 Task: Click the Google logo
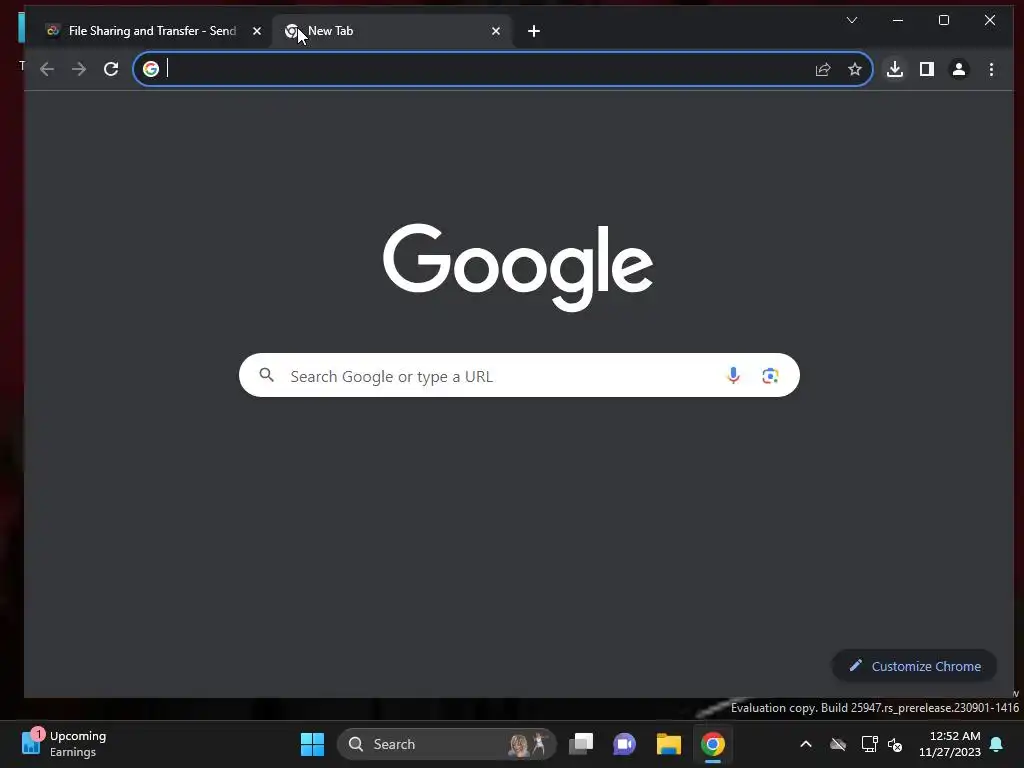click(x=518, y=266)
